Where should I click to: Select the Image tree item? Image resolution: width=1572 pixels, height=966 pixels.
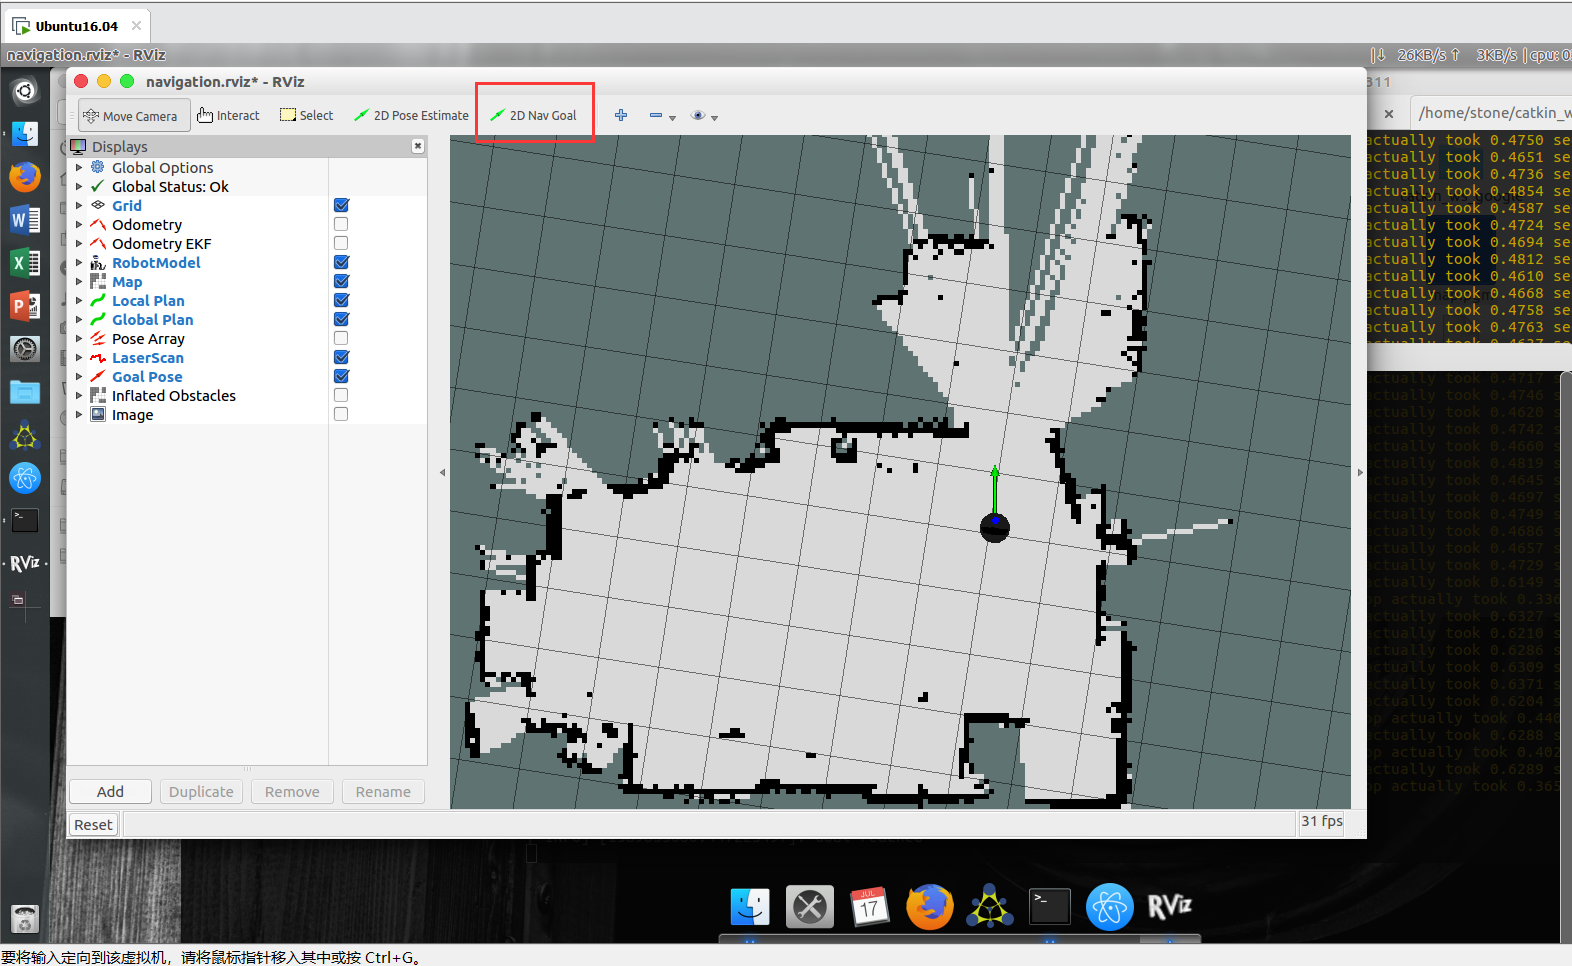pos(132,415)
